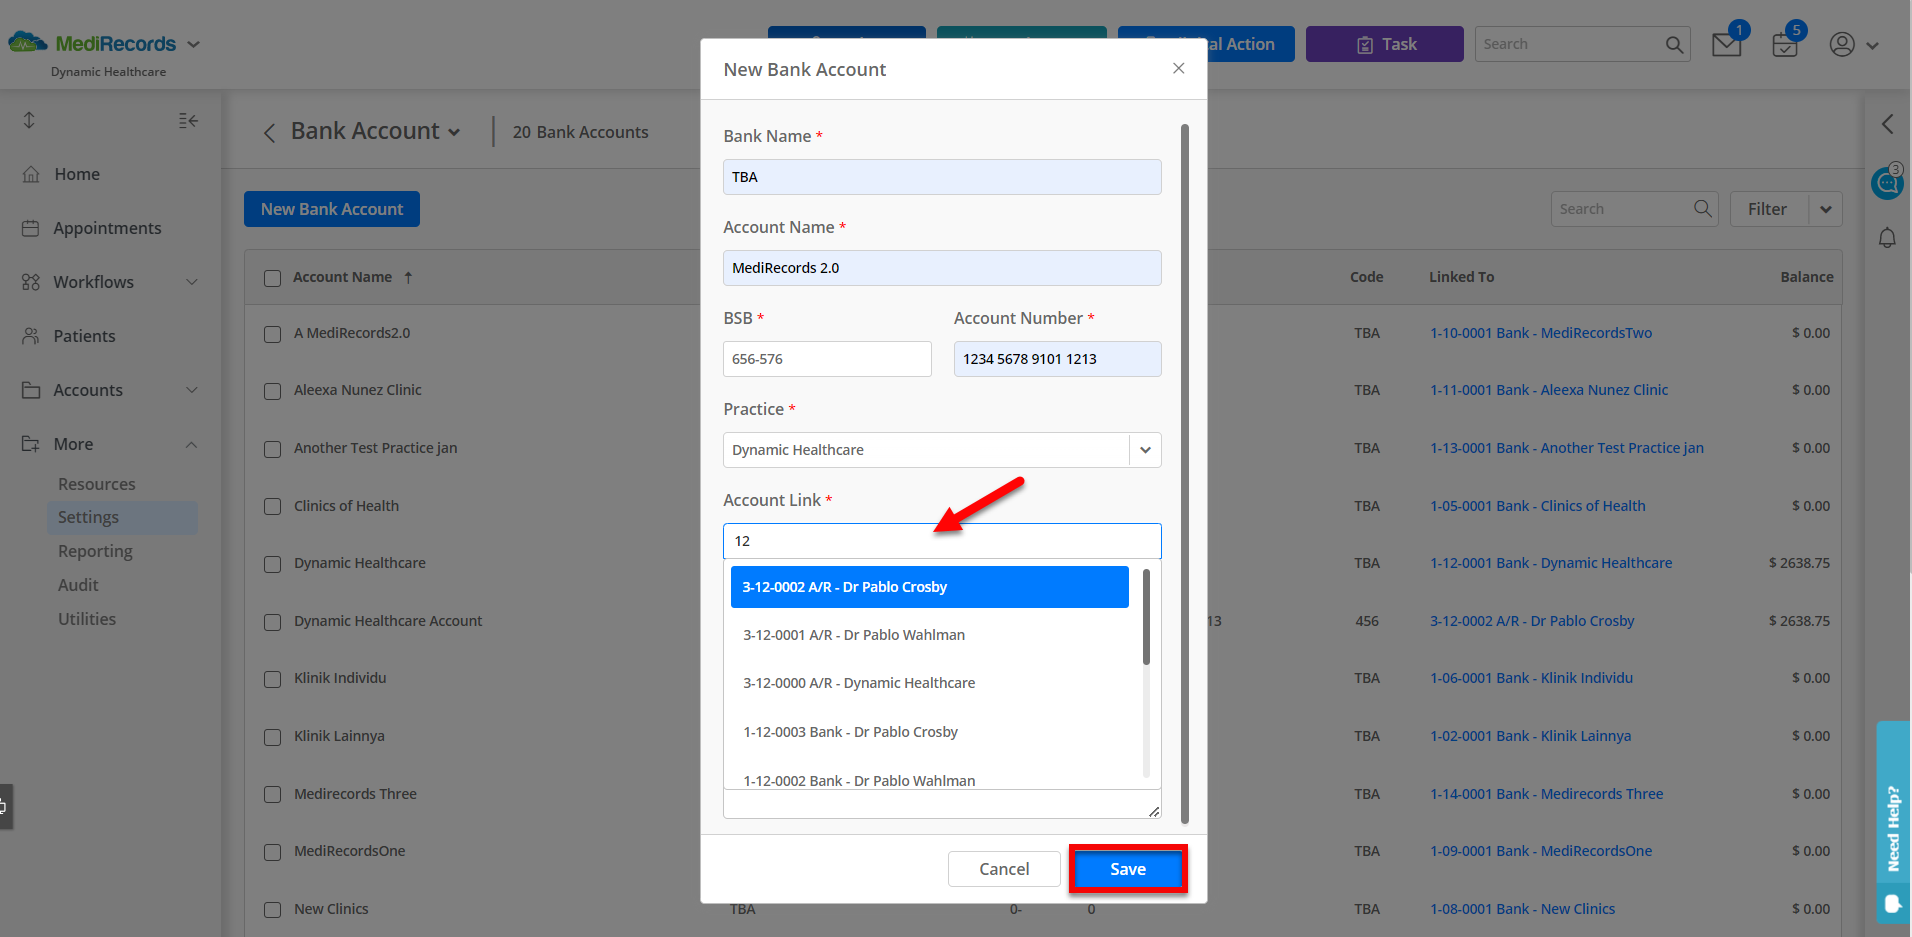The image size is (1912, 937).
Task: Open the Filter dropdown arrow
Action: tap(1825, 209)
